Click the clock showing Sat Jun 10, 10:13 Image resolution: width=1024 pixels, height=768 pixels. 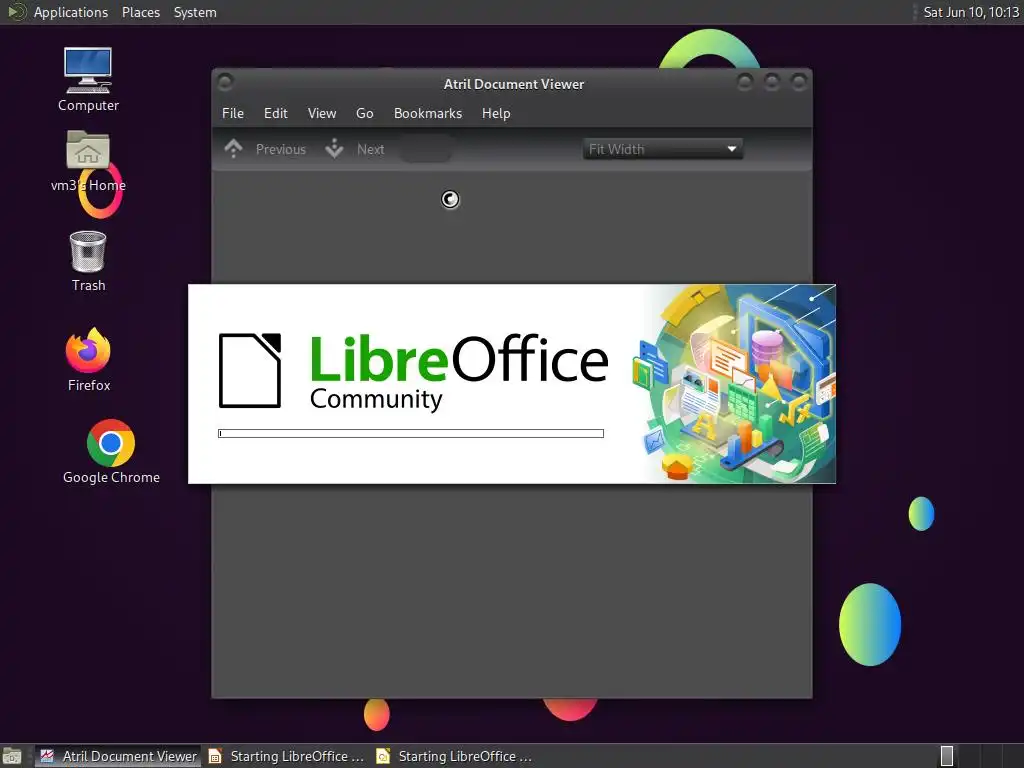970,12
